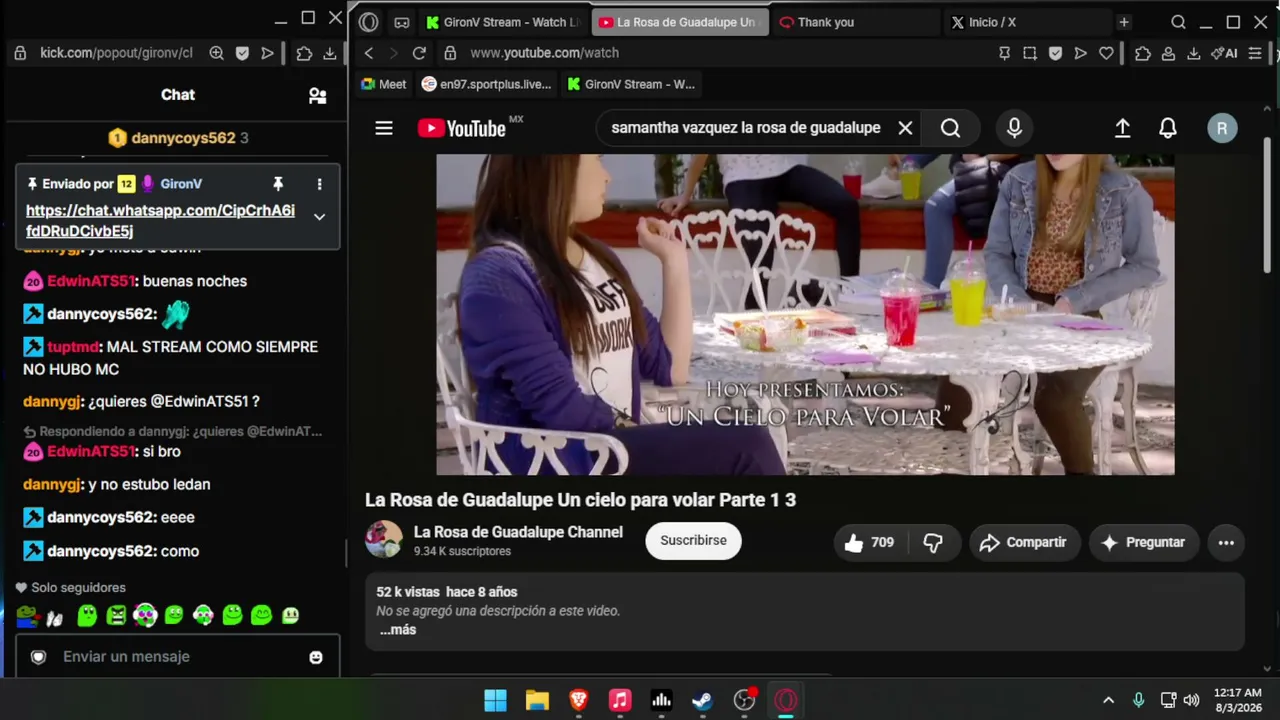Open more video actions three-dot menu

click(x=1226, y=542)
